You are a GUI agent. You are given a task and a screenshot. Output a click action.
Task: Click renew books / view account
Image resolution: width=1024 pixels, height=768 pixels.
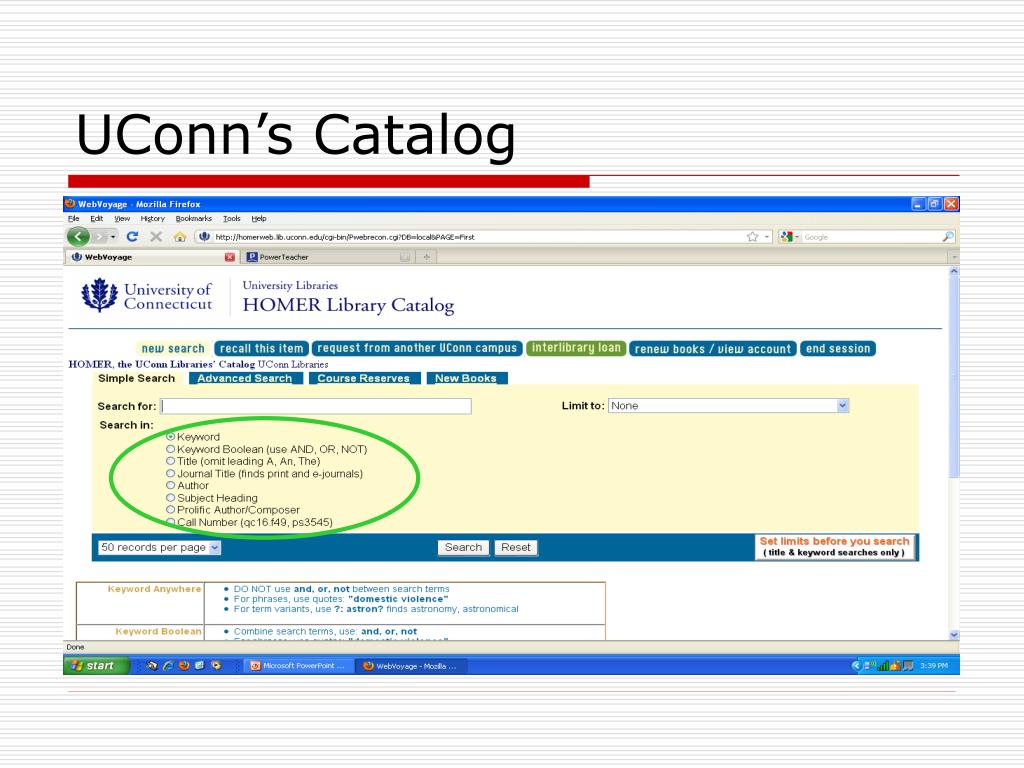pos(713,349)
